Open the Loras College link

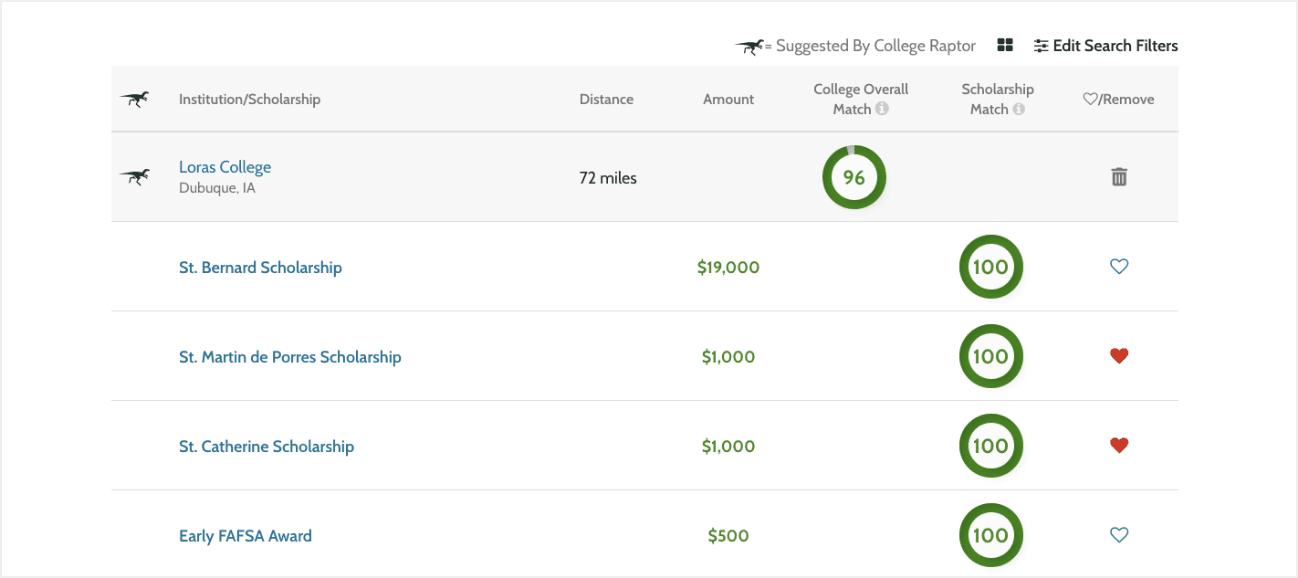click(224, 166)
